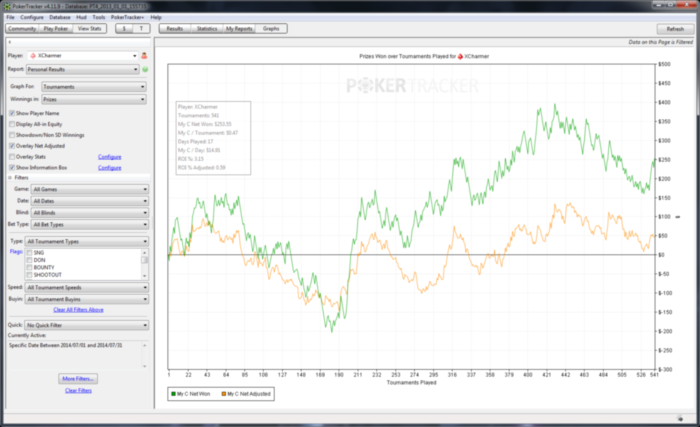The image size is (700, 427).
Task: Click the player icon beside XCharmer dropdown
Action: point(144,56)
